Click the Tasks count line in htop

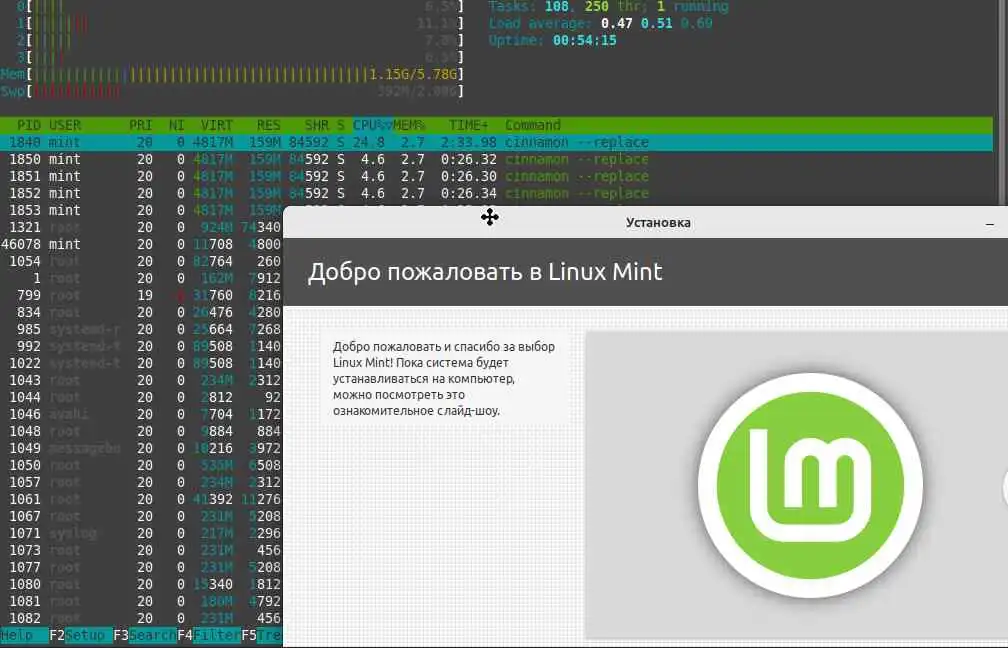tap(608, 7)
